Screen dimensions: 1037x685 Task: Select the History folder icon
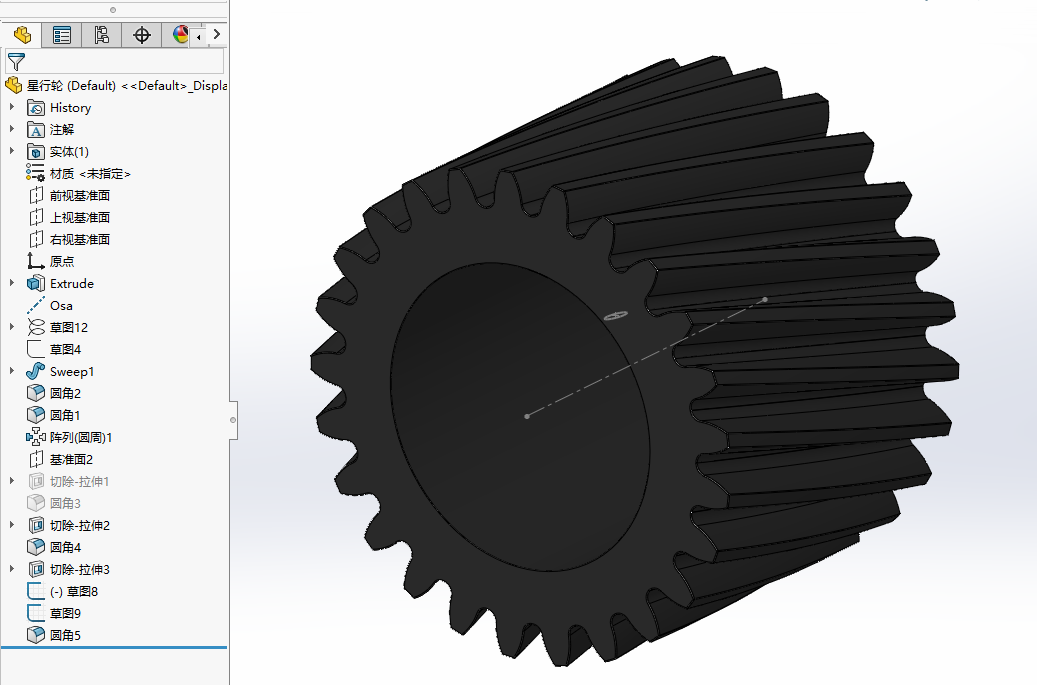36,108
